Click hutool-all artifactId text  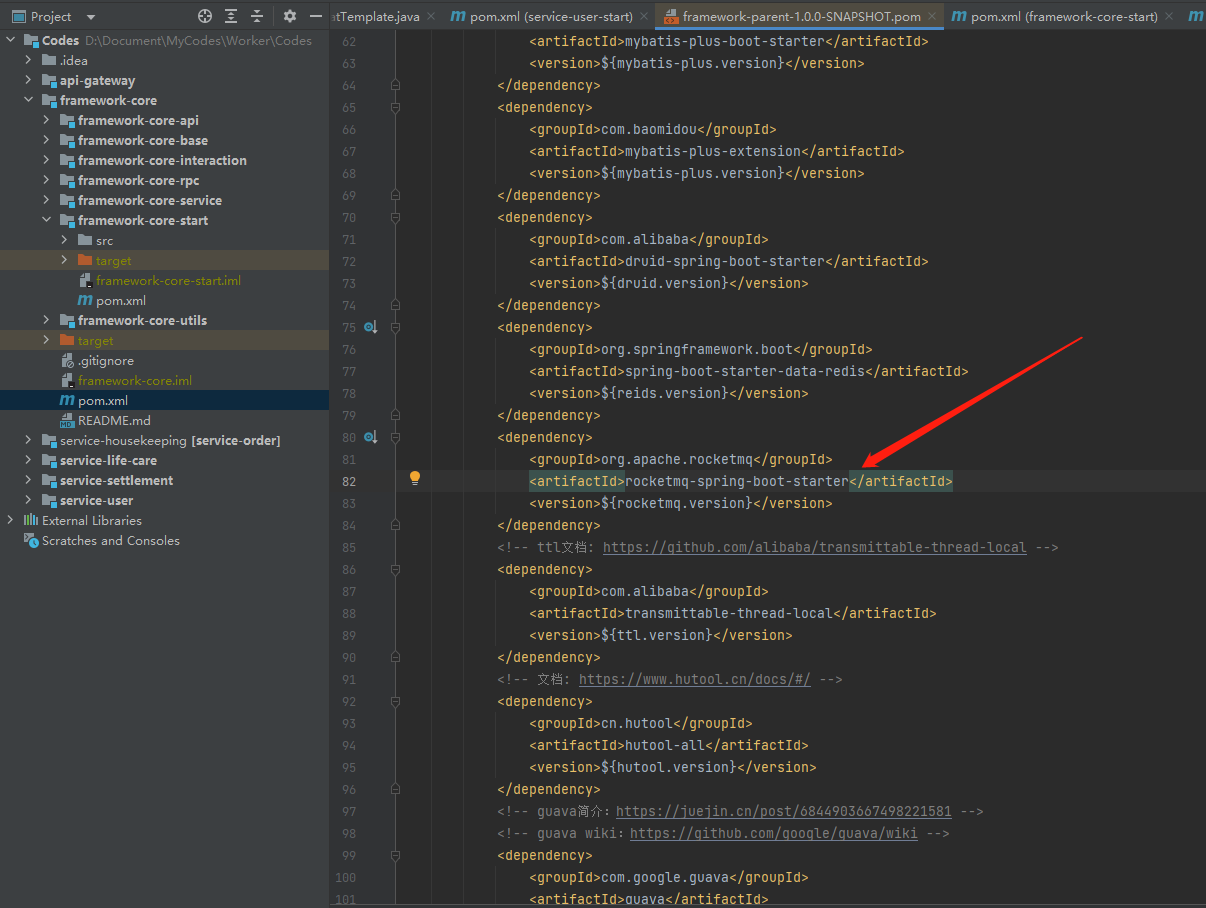pos(665,745)
